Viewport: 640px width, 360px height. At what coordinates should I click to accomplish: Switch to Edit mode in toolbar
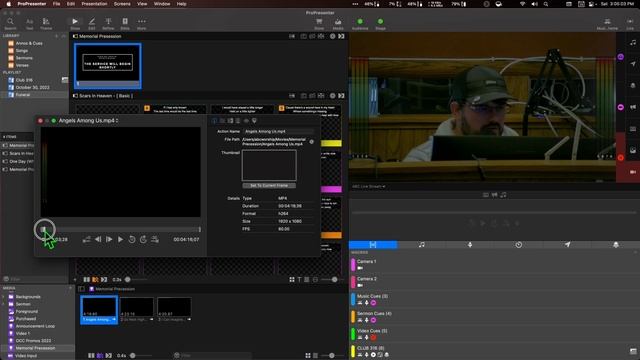coord(92,24)
